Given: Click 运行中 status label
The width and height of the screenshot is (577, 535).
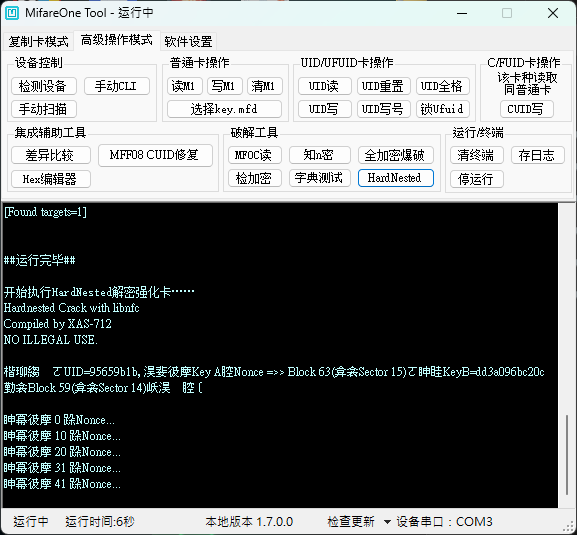Looking at the screenshot, I should coord(31,521).
